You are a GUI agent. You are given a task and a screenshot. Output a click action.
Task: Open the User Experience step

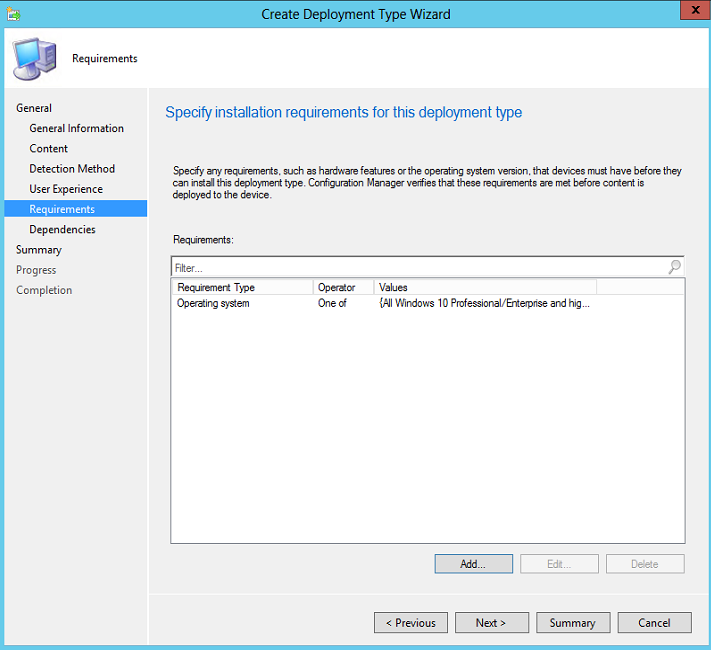click(x=66, y=189)
